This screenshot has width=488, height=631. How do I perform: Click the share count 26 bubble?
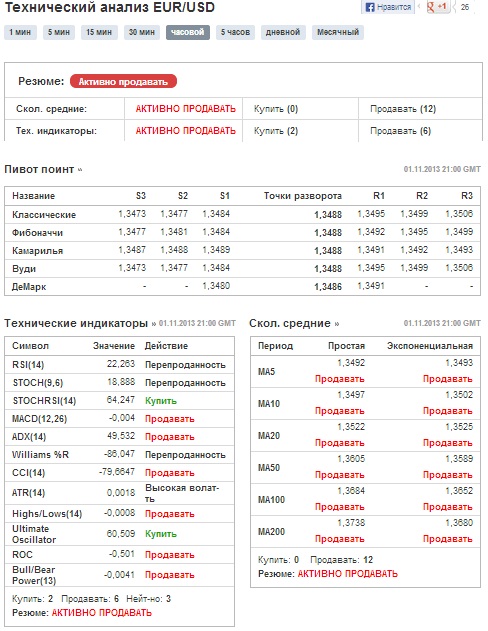click(464, 7)
